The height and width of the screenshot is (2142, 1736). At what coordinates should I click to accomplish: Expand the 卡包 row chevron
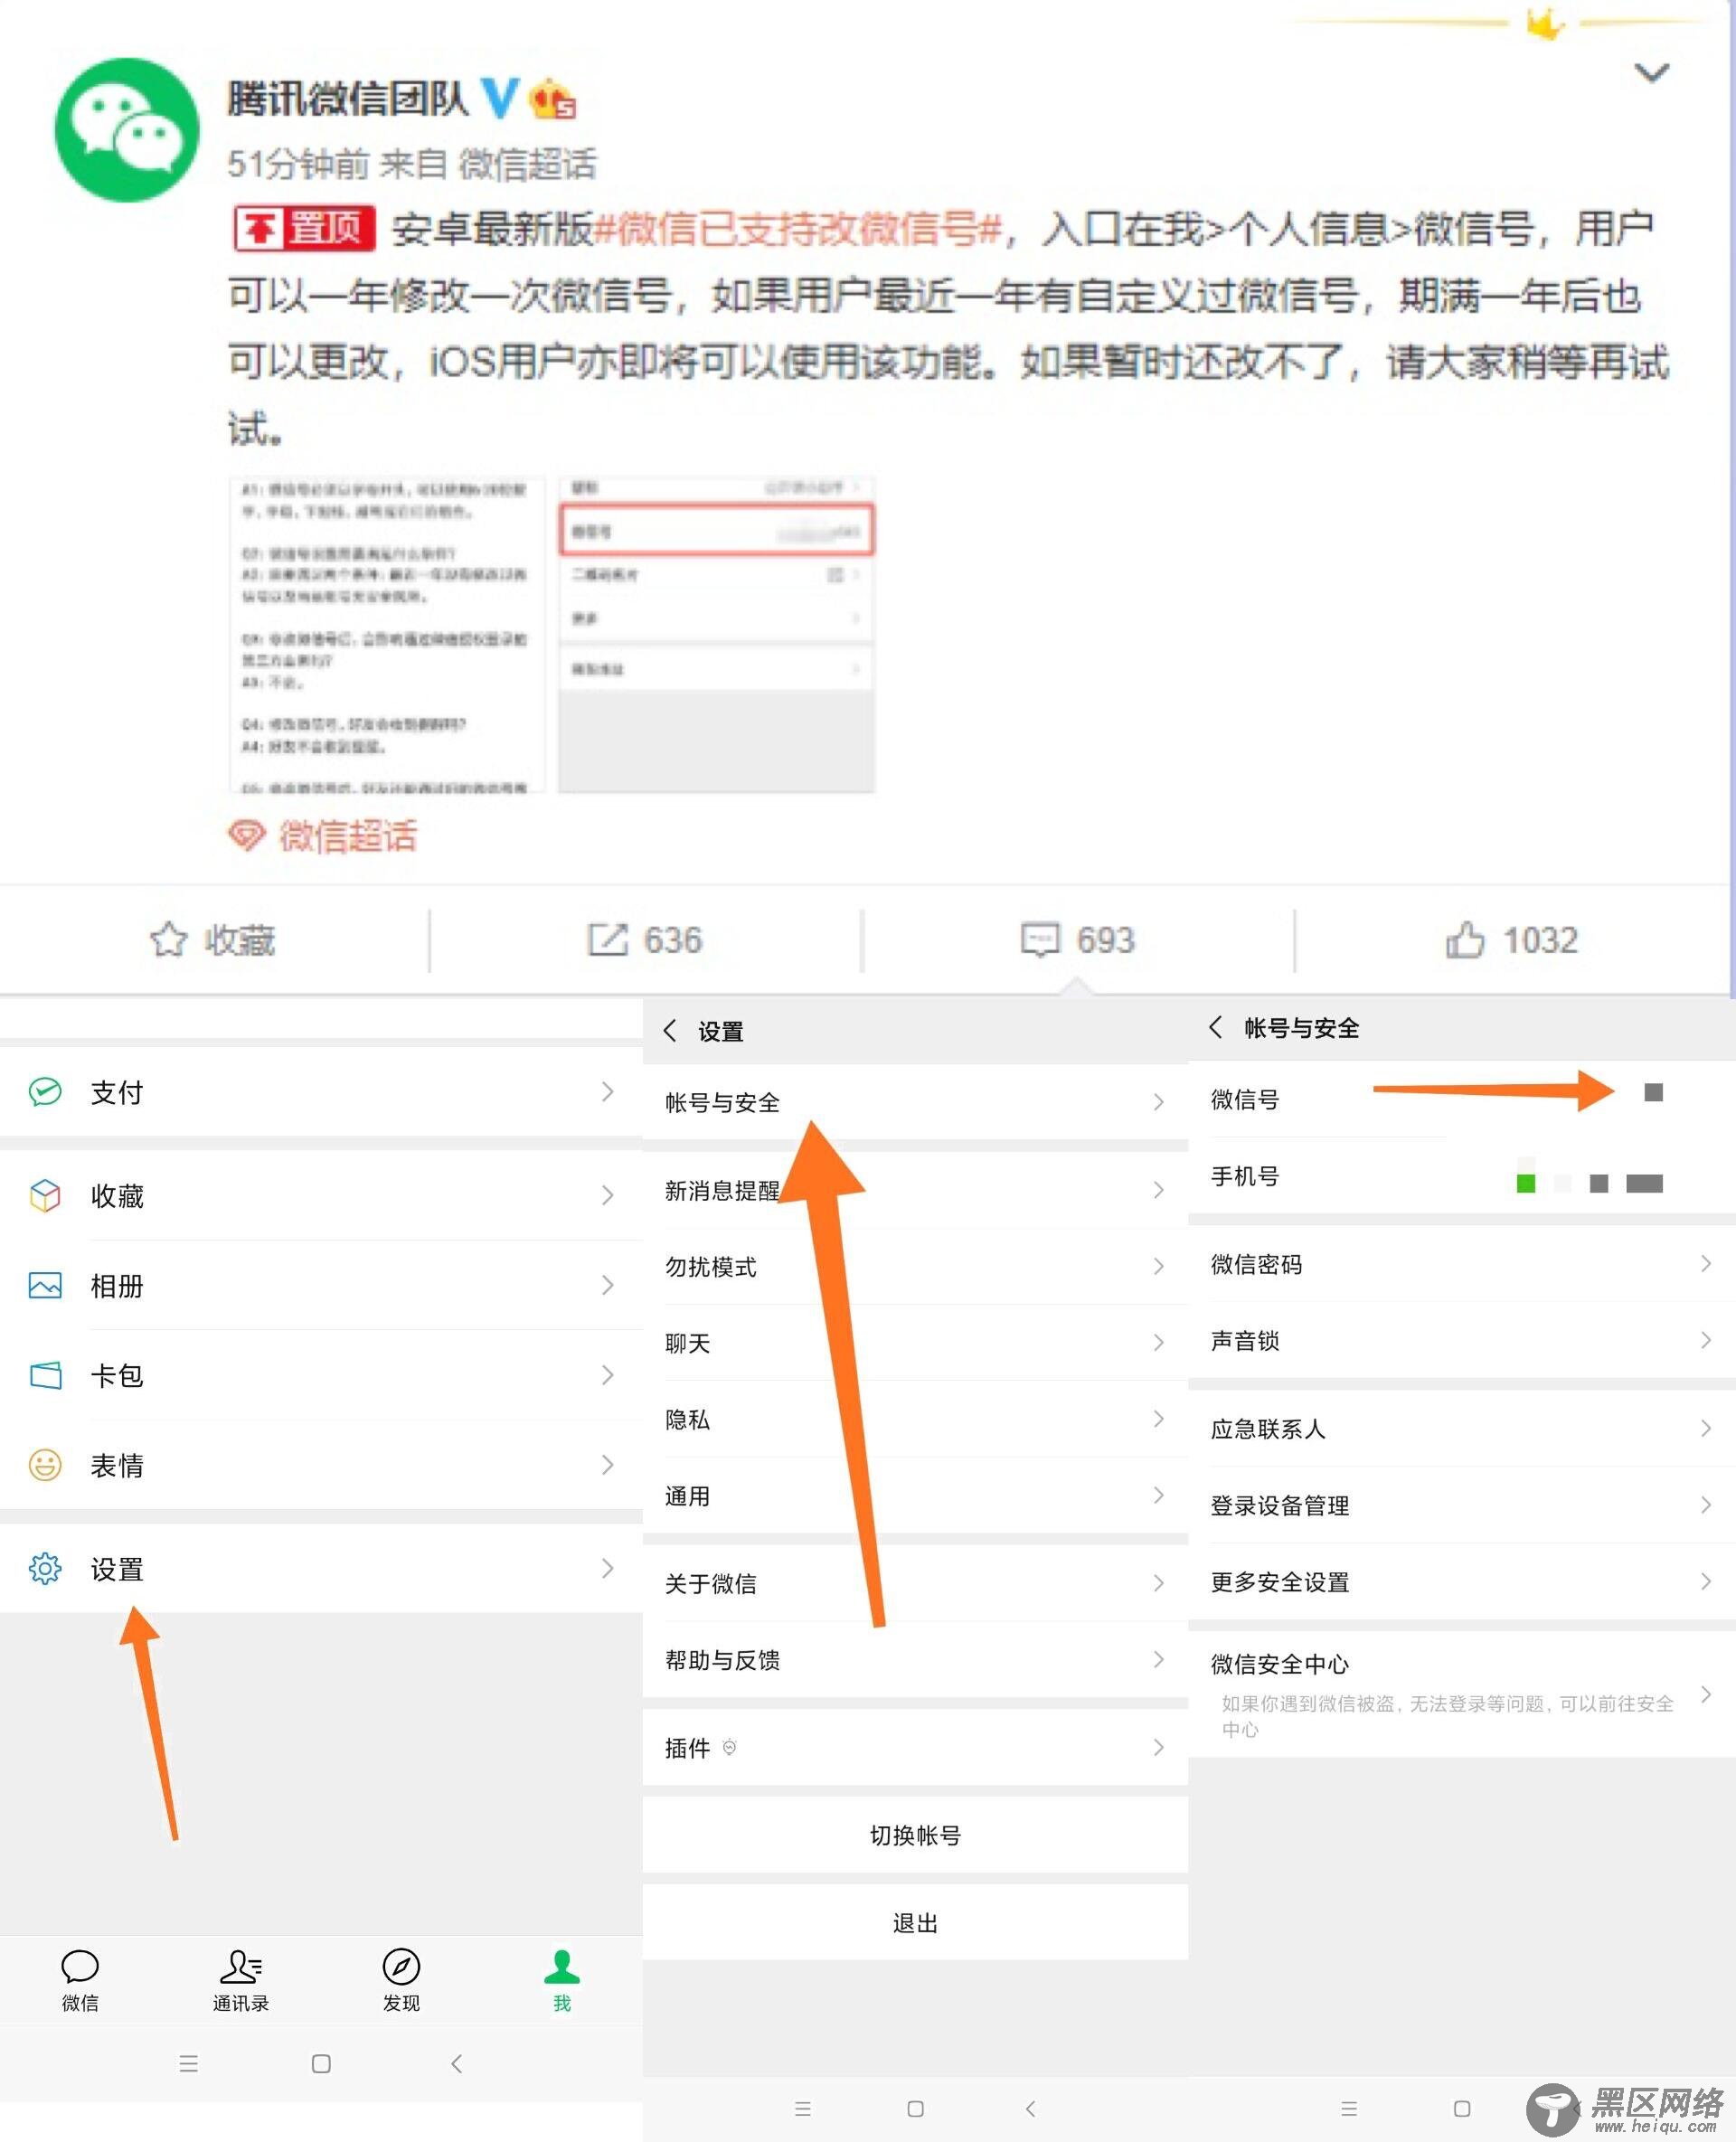coord(607,1375)
